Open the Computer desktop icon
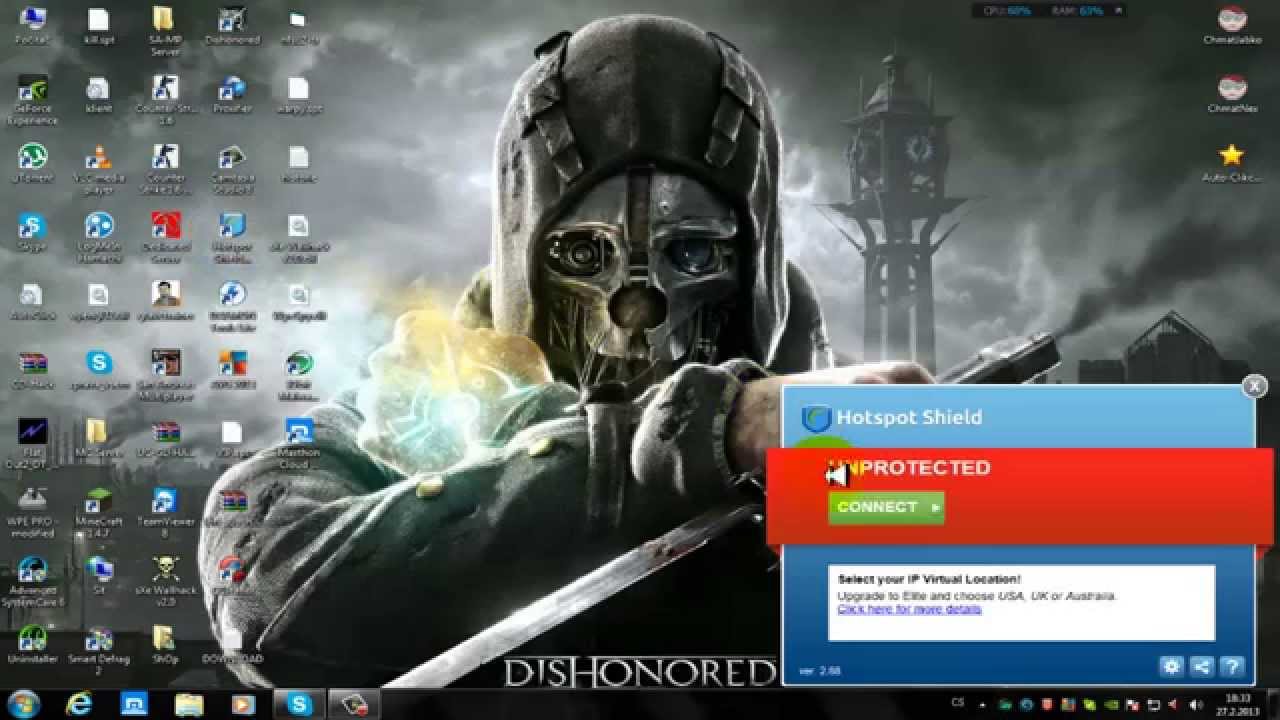 point(32,26)
